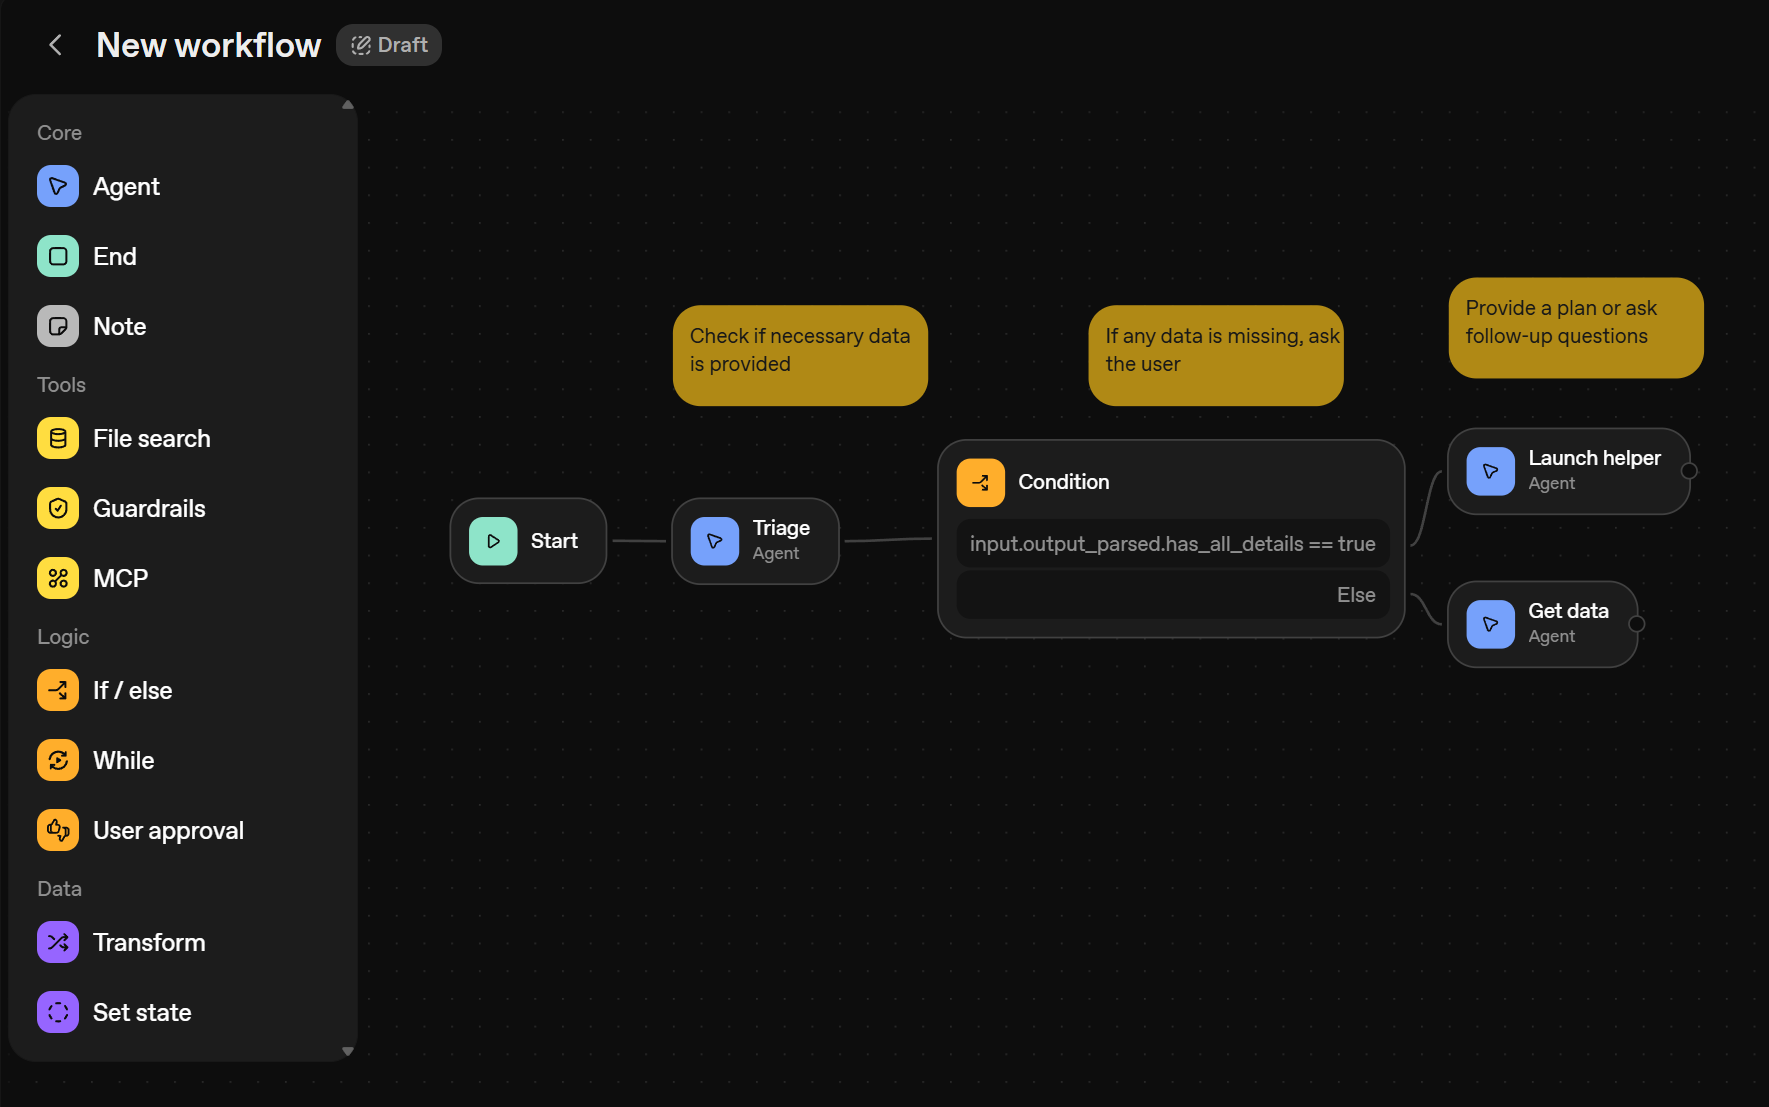Select the While loop icon
Viewport: 1769px width, 1107px height.
click(58, 761)
